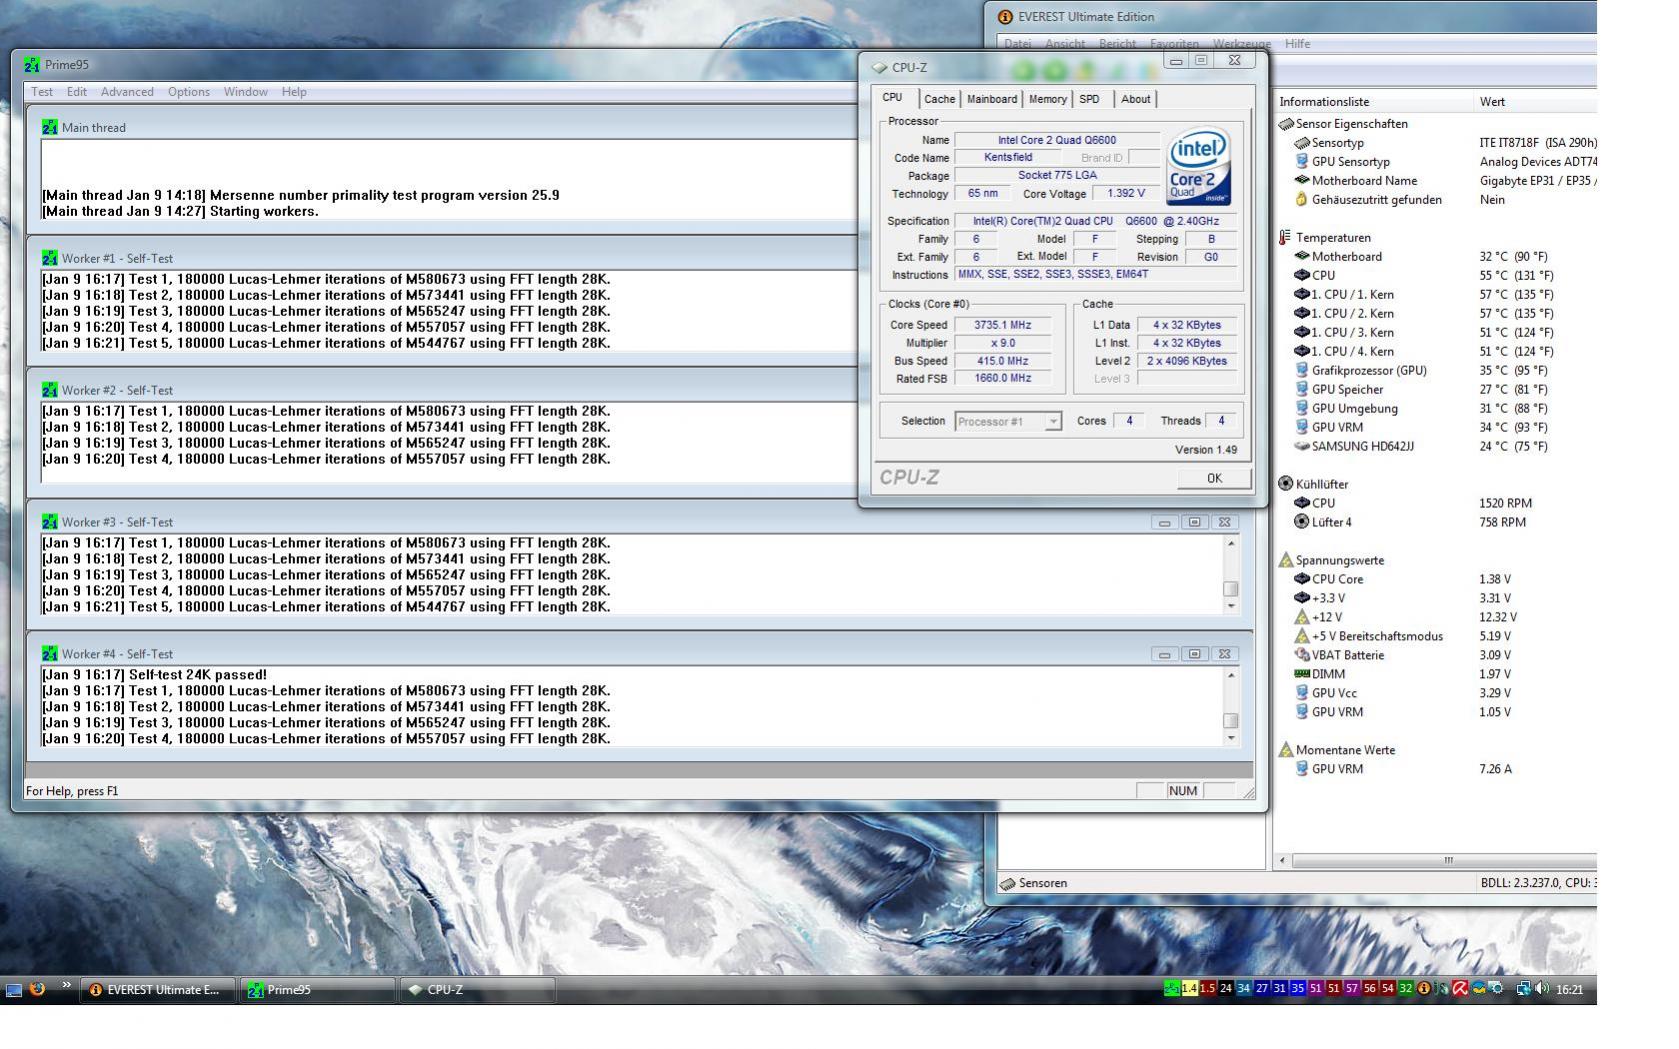Click the fan icon beside Lüfter 4
The height and width of the screenshot is (1049, 1679).
pos(1302,522)
